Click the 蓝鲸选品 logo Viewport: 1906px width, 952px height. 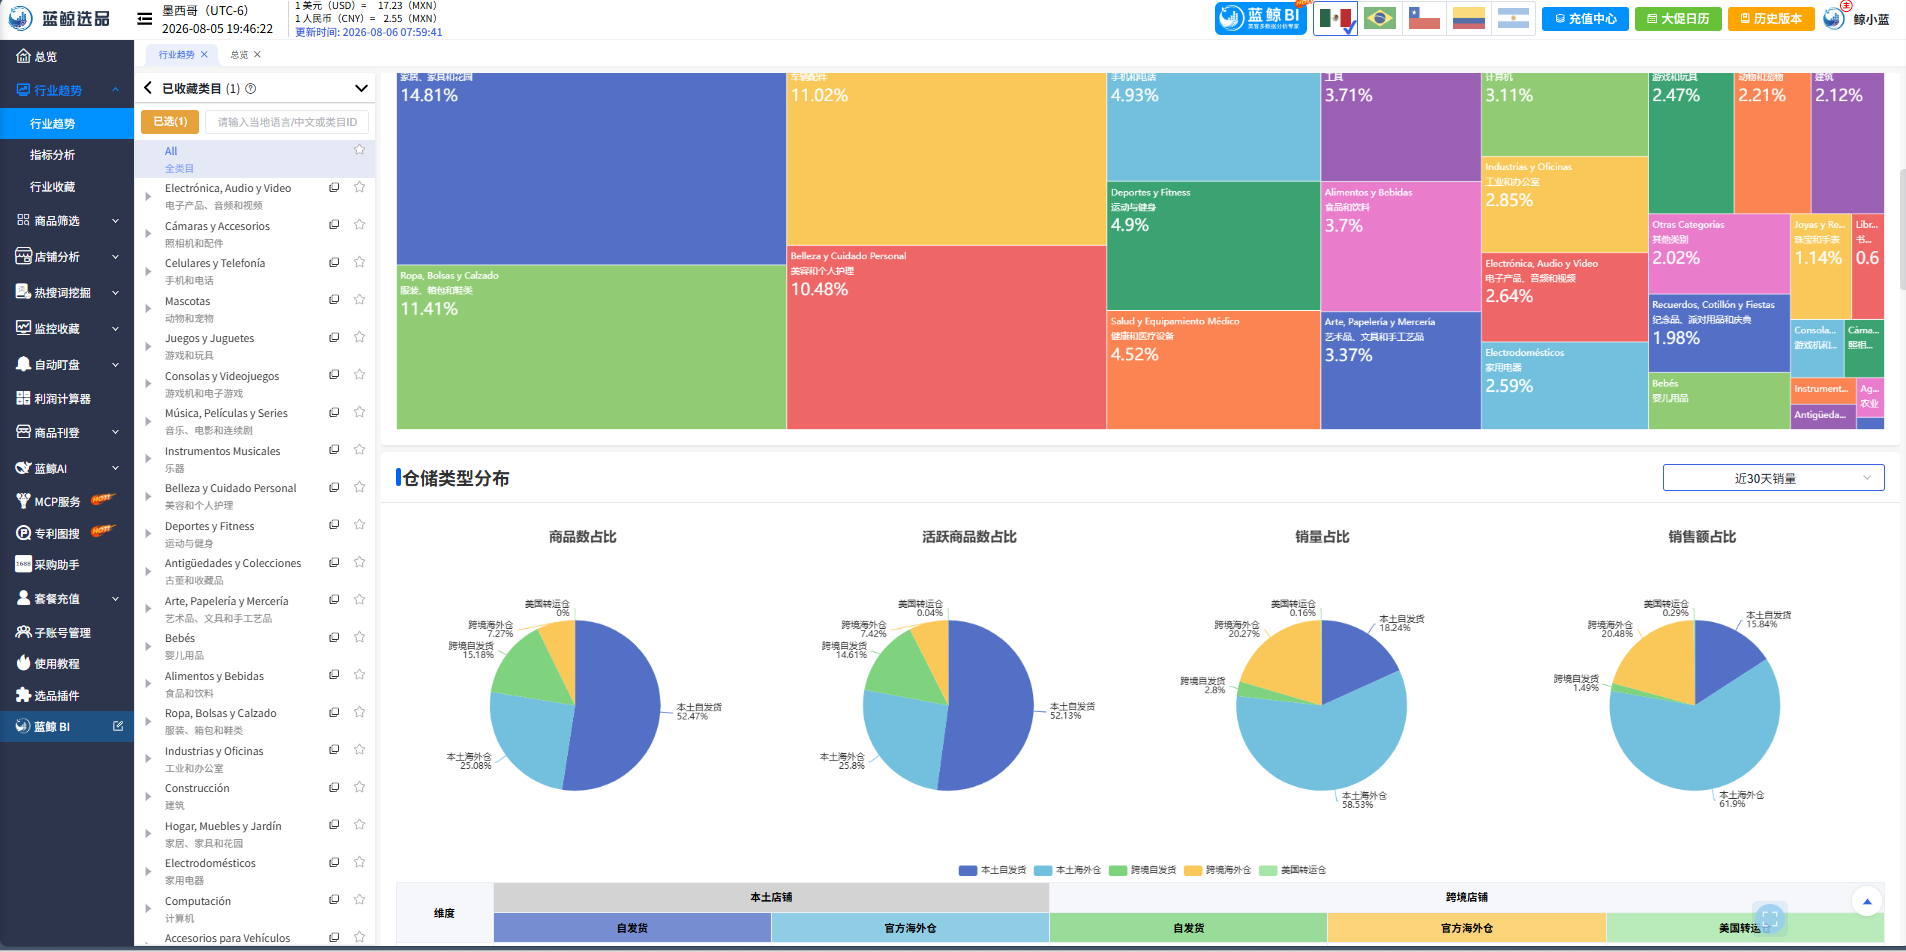coord(59,19)
